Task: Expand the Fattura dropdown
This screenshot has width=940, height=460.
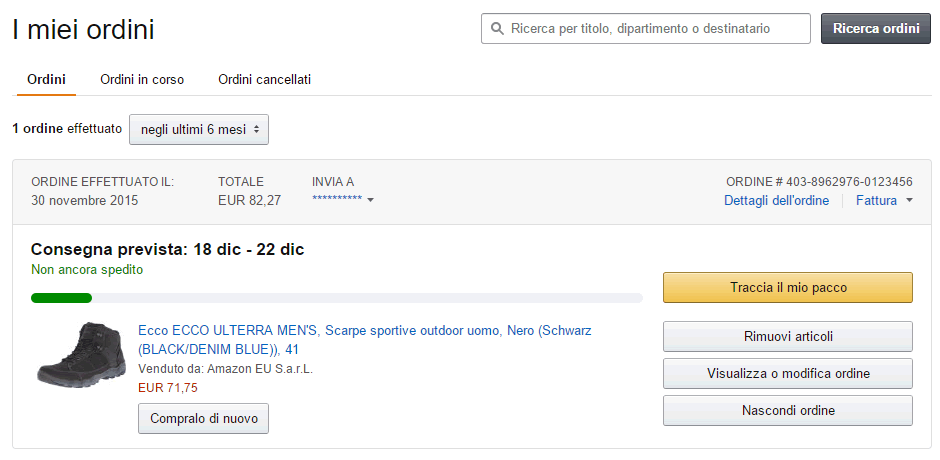Action: coord(884,201)
